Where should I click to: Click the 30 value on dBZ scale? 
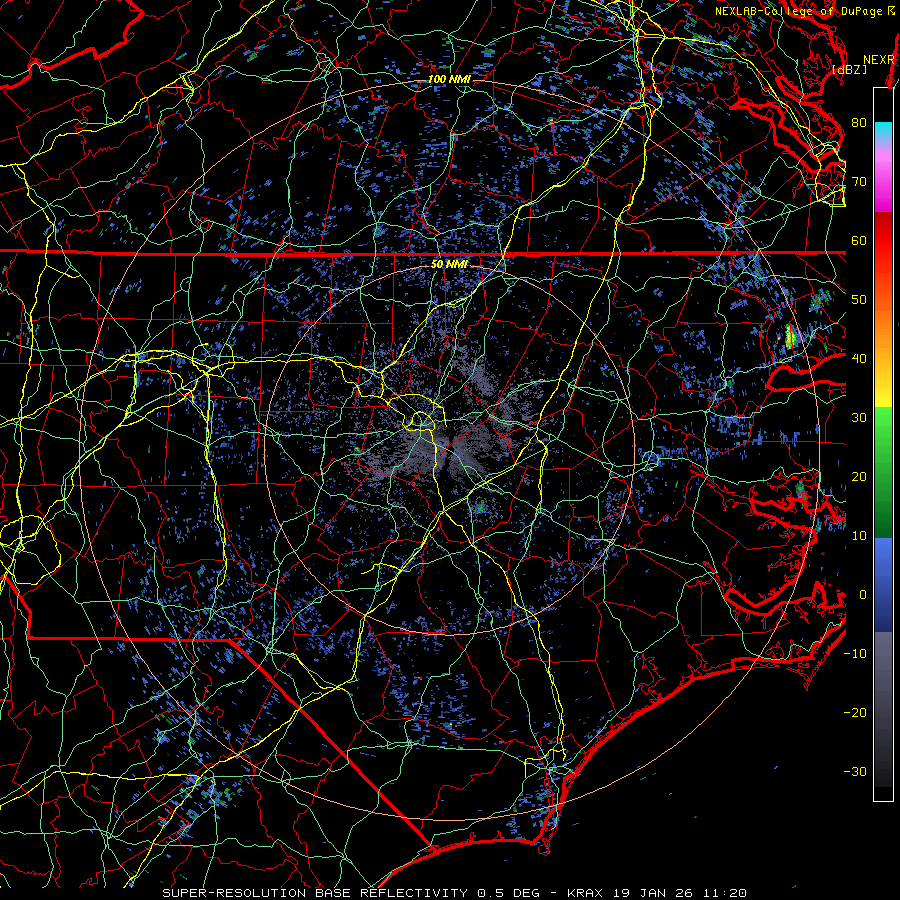coord(859,418)
